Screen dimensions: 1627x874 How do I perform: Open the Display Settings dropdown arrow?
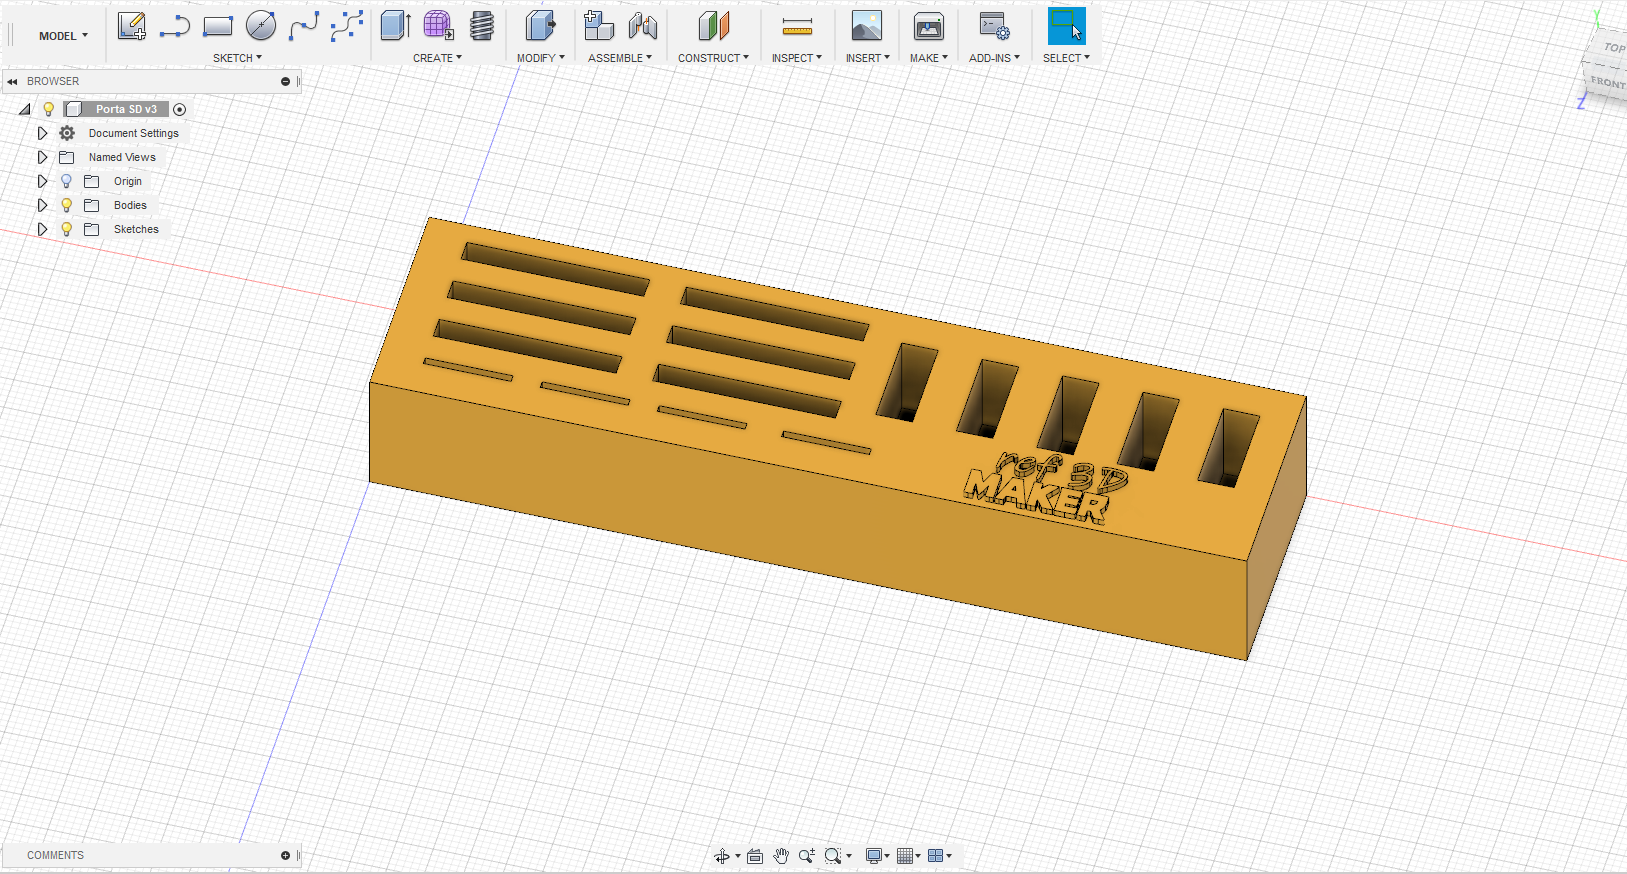tap(887, 856)
